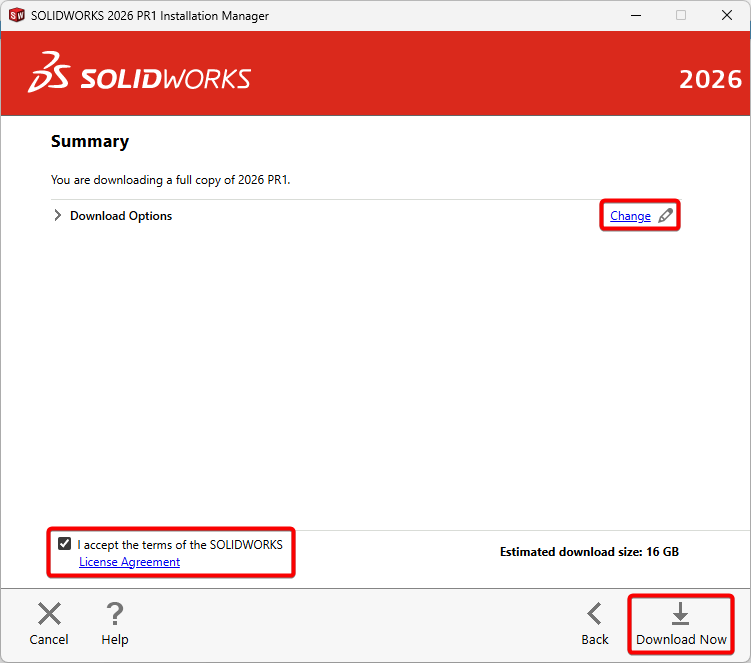This screenshot has width=751, height=663.
Task: Click the Download Now arrow icon
Action: [680, 613]
